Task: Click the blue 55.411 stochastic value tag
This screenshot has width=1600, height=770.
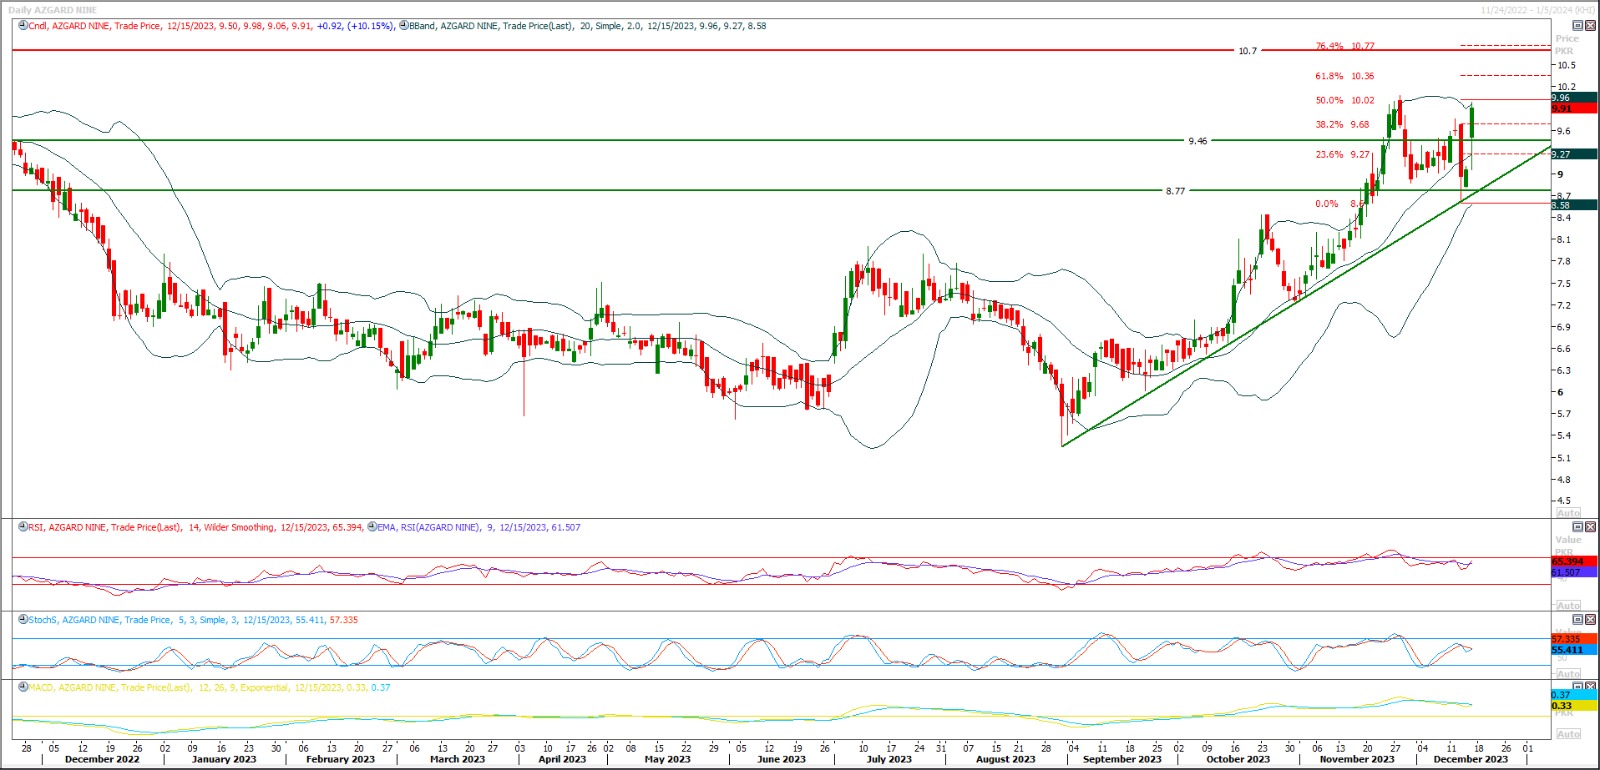Action: pos(1574,650)
